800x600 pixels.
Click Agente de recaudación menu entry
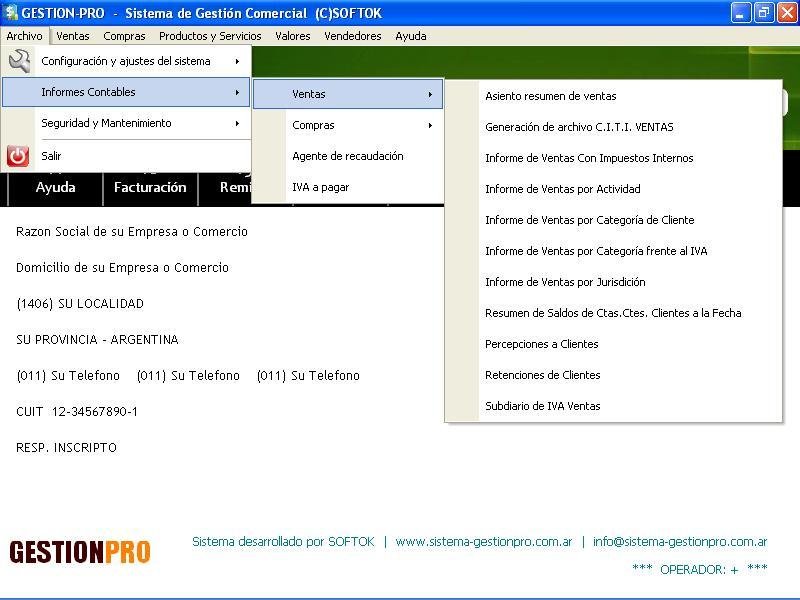point(347,156)
